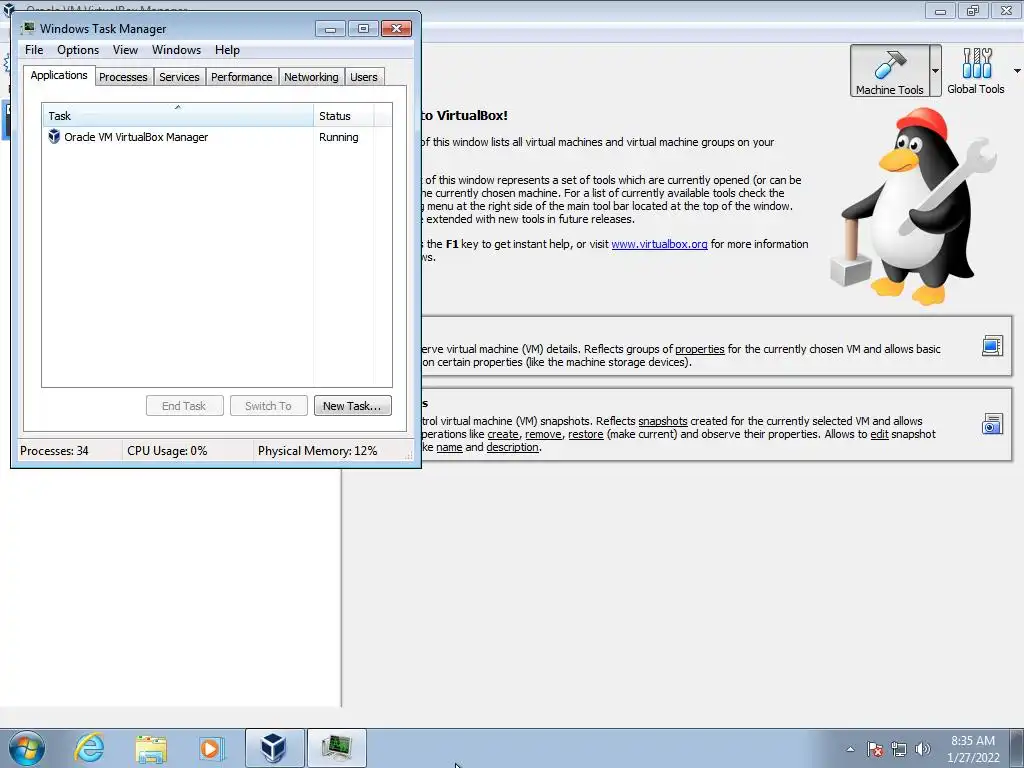Open the View menu in Task Manager
The height and width of the screenshot is (768, 1024).
(x=125, y=50)
